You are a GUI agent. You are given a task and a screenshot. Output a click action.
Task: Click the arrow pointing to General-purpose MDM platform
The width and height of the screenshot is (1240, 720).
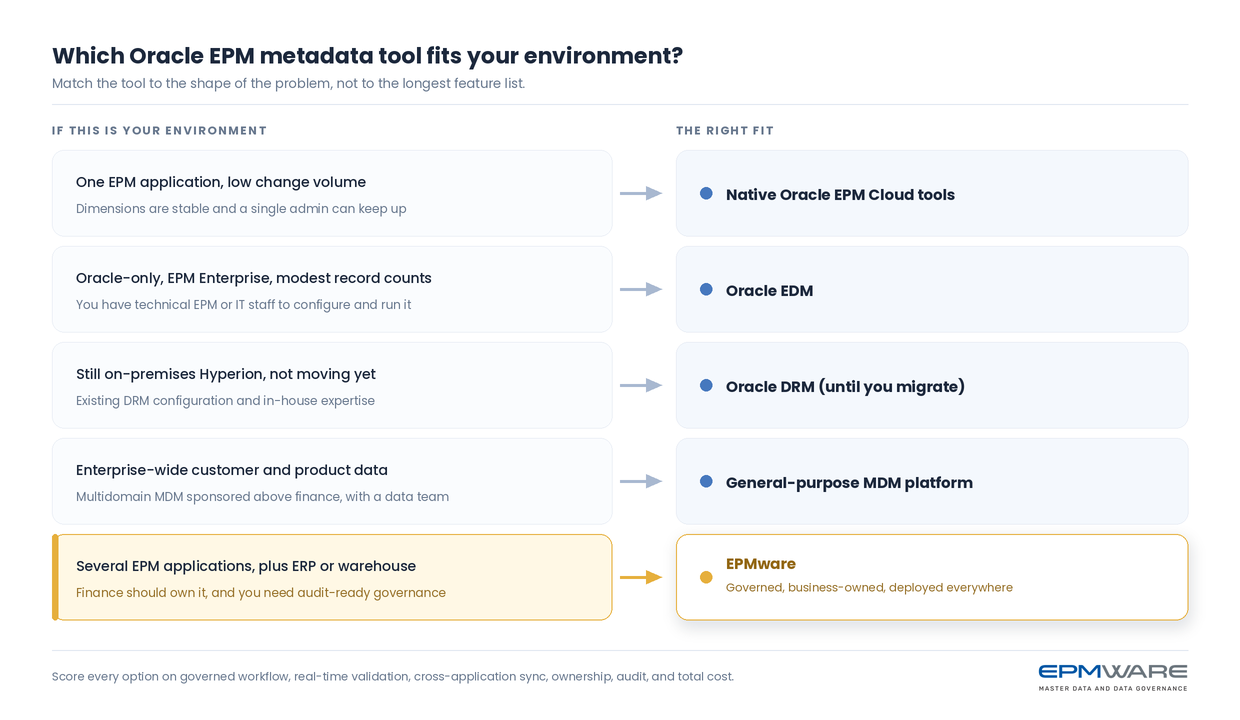(641, 481)
